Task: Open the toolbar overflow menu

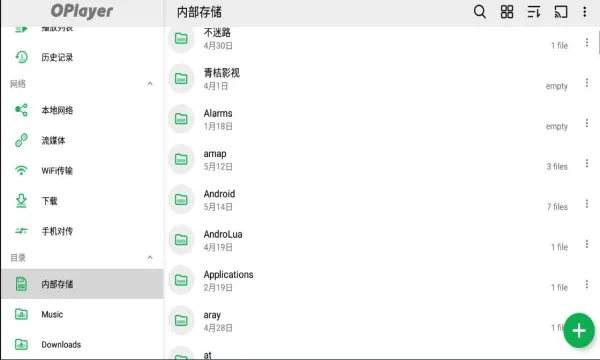Action: [585, 12]
